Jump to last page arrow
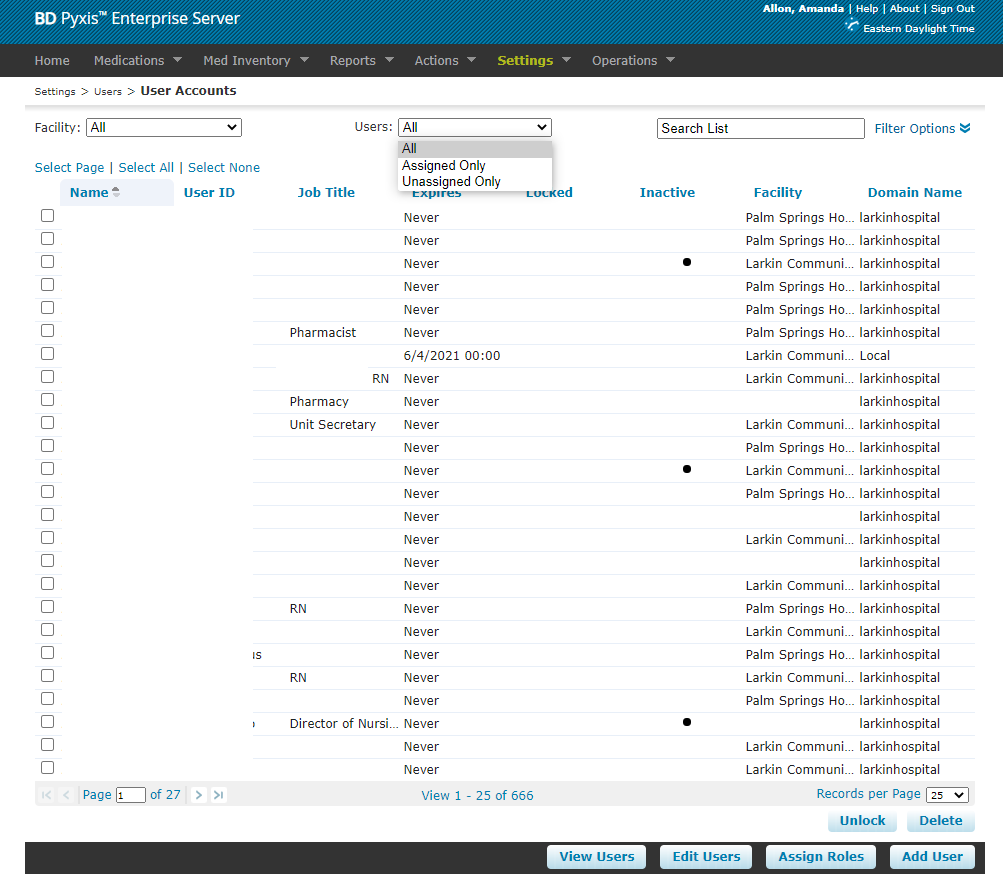Screen dimensions: 1003x875 [x=219, y=795]
